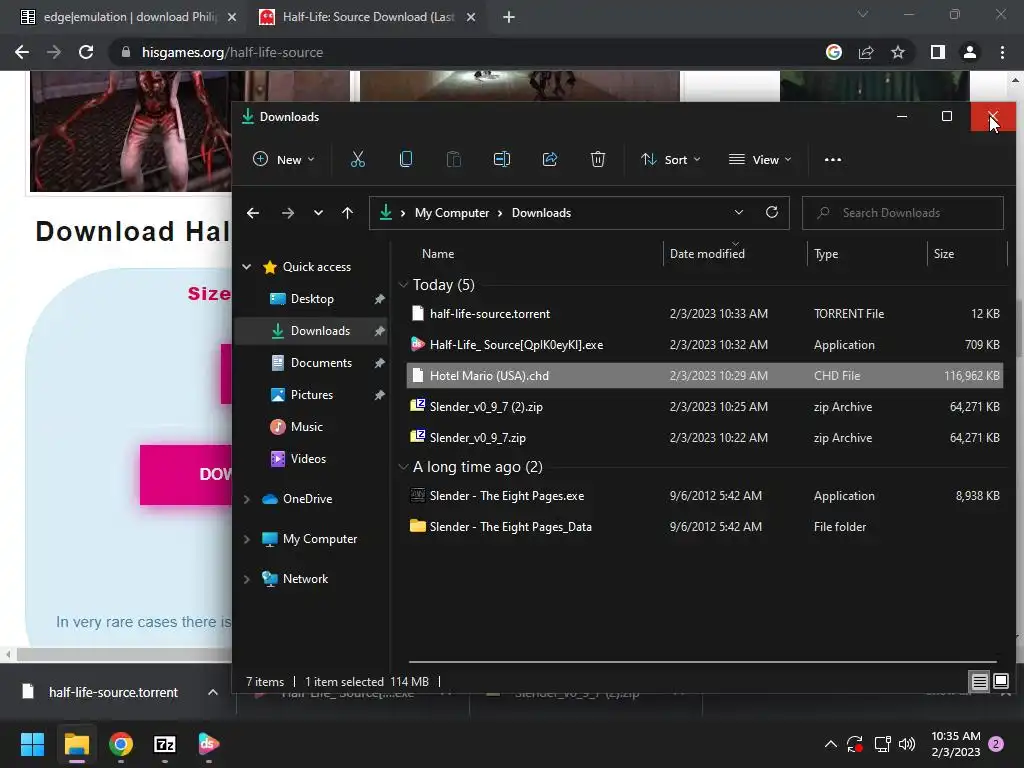The image size is (1024, 768).
Task: Bookmark this page with star icon
Action: [898, 52]
